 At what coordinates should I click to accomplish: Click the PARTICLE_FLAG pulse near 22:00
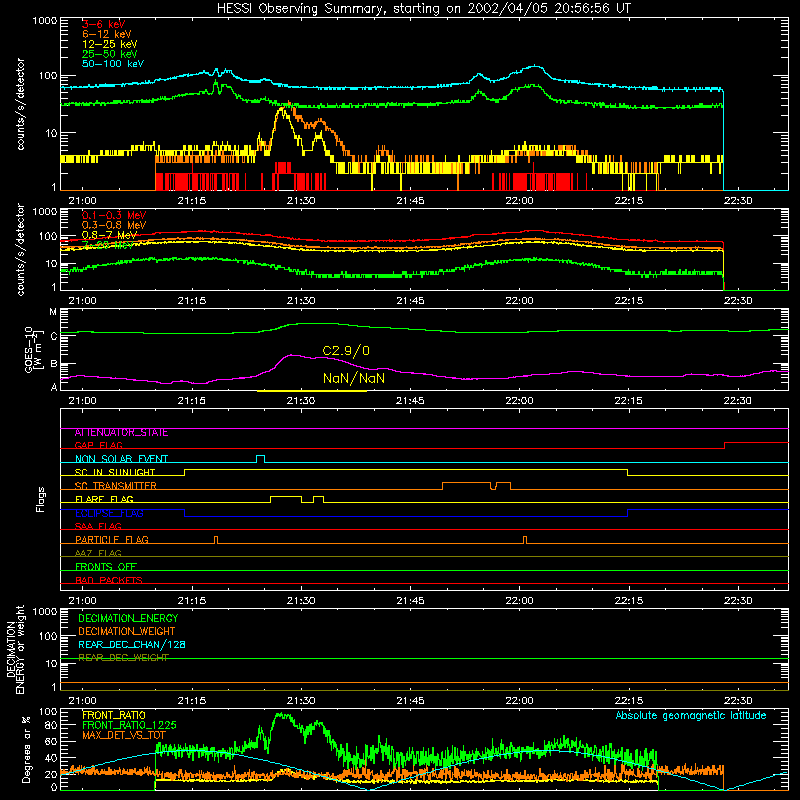click(525, 540)
